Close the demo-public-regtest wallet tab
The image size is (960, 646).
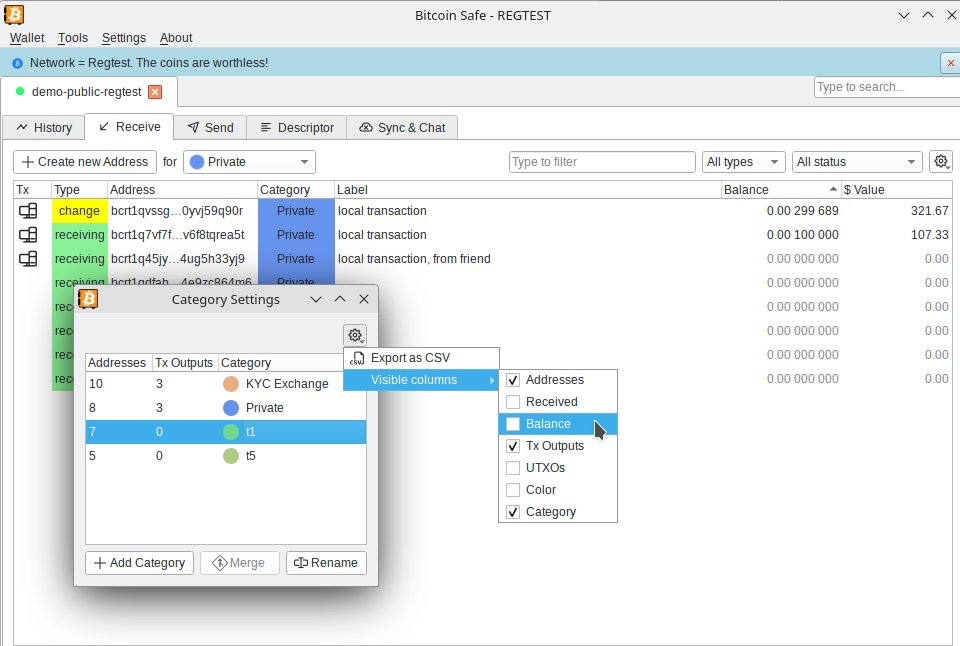tap(156, 92)
